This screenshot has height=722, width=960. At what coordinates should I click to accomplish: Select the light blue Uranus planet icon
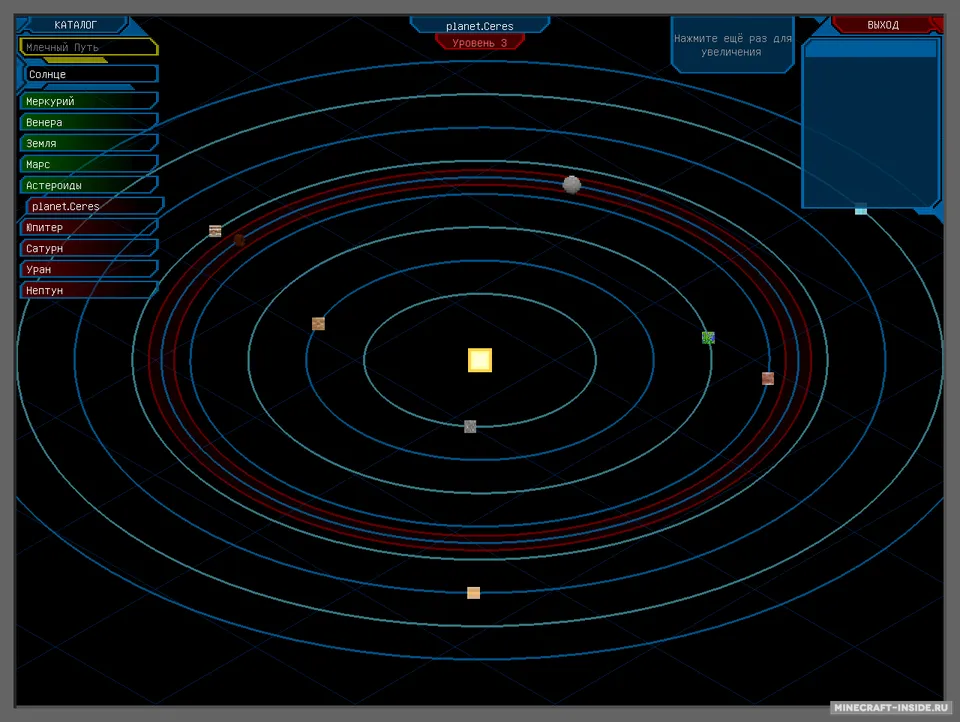(x=861, y=209)
